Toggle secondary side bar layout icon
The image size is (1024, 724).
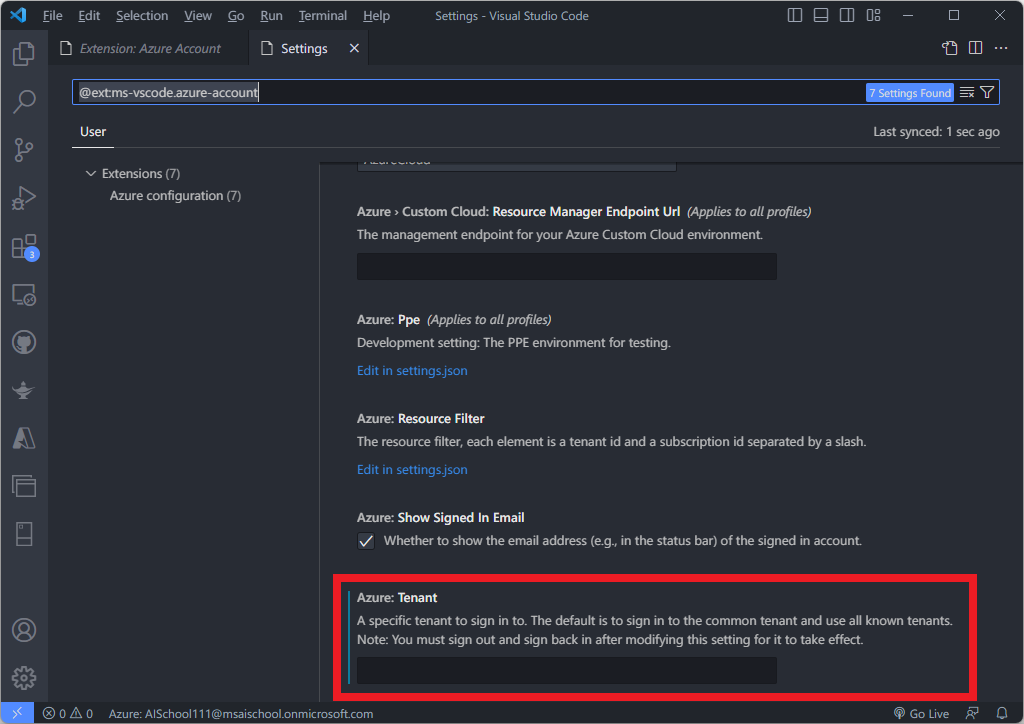click(847, 16)
